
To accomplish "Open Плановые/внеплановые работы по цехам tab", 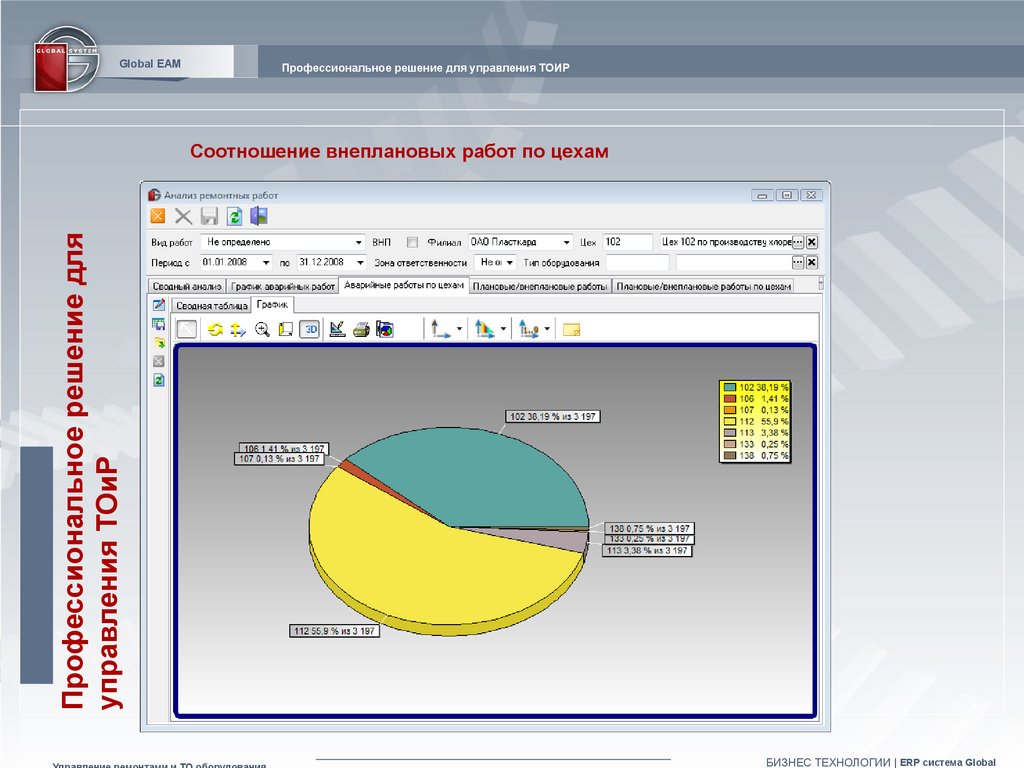I will 703,286.
